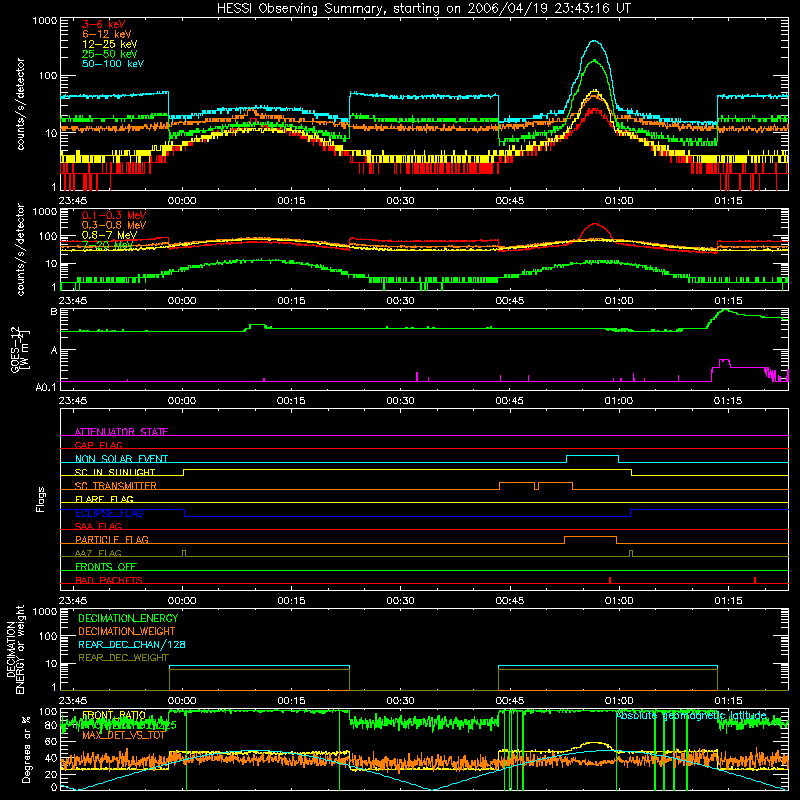Click the "REAR_DEC_WEIGHT" legend label
The image size is (800, 800).
[x=123, y=658]
